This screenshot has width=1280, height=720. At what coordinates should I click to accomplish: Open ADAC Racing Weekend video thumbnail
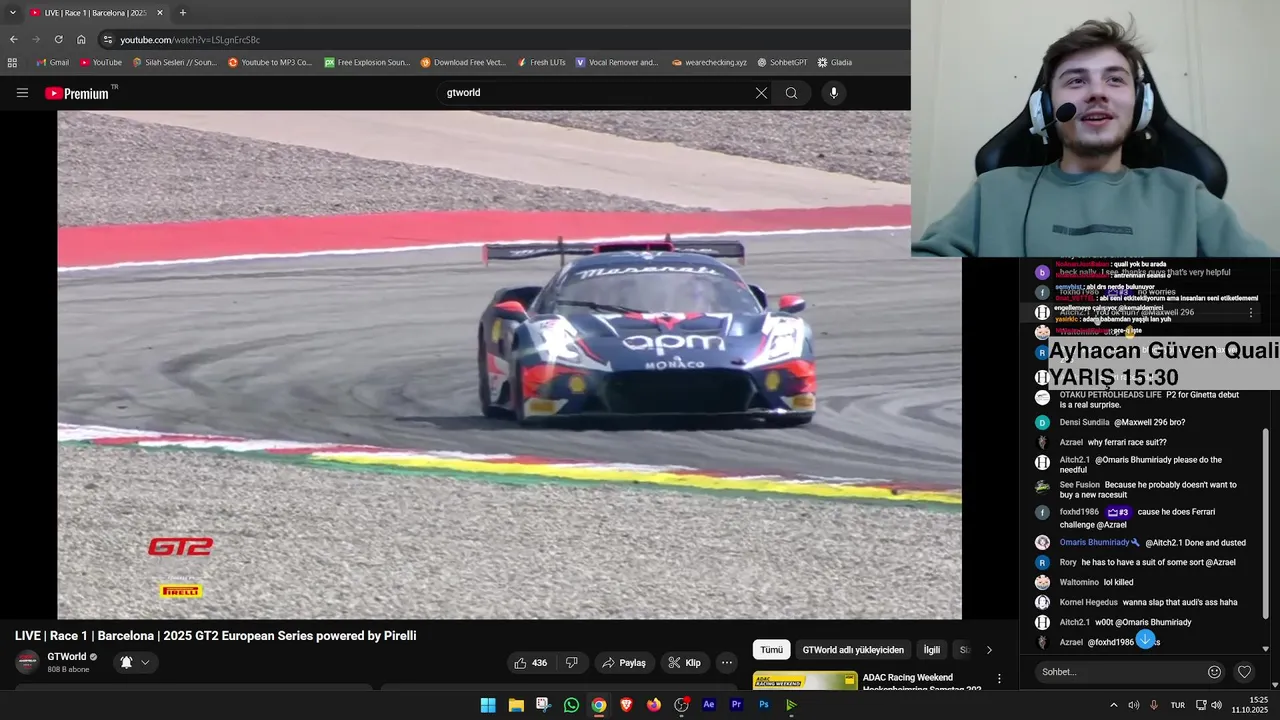tap(804, 681)
